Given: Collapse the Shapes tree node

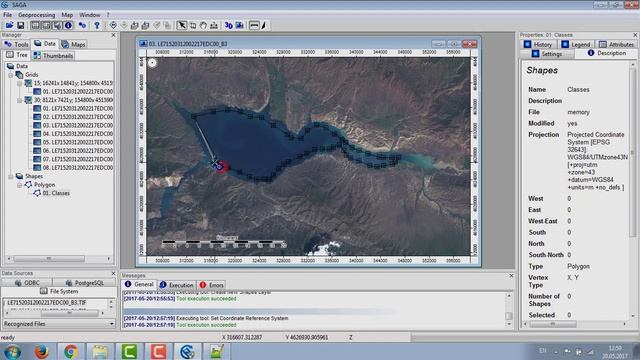Looking at the screenshot, I should (x=11, y=176).
